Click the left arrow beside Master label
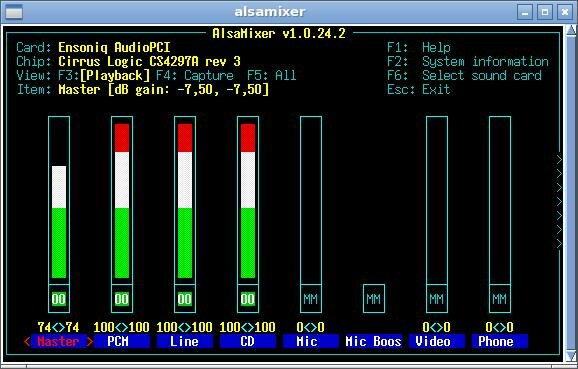The image size is (578, 369). pos(27,341)
